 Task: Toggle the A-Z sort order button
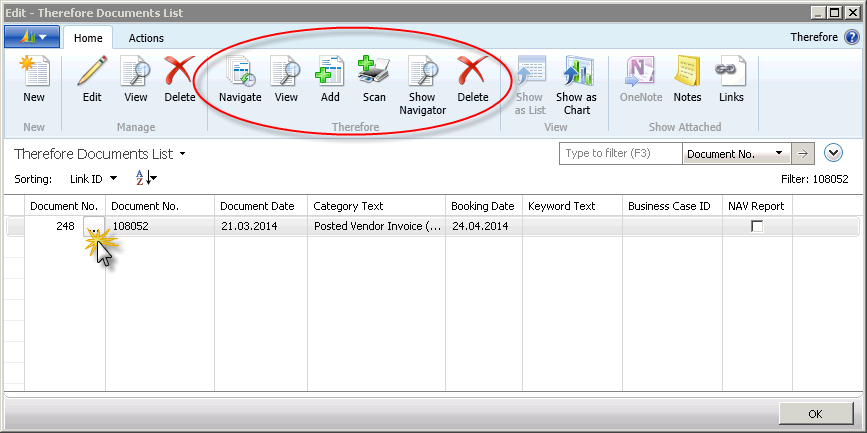pos(145,178)
